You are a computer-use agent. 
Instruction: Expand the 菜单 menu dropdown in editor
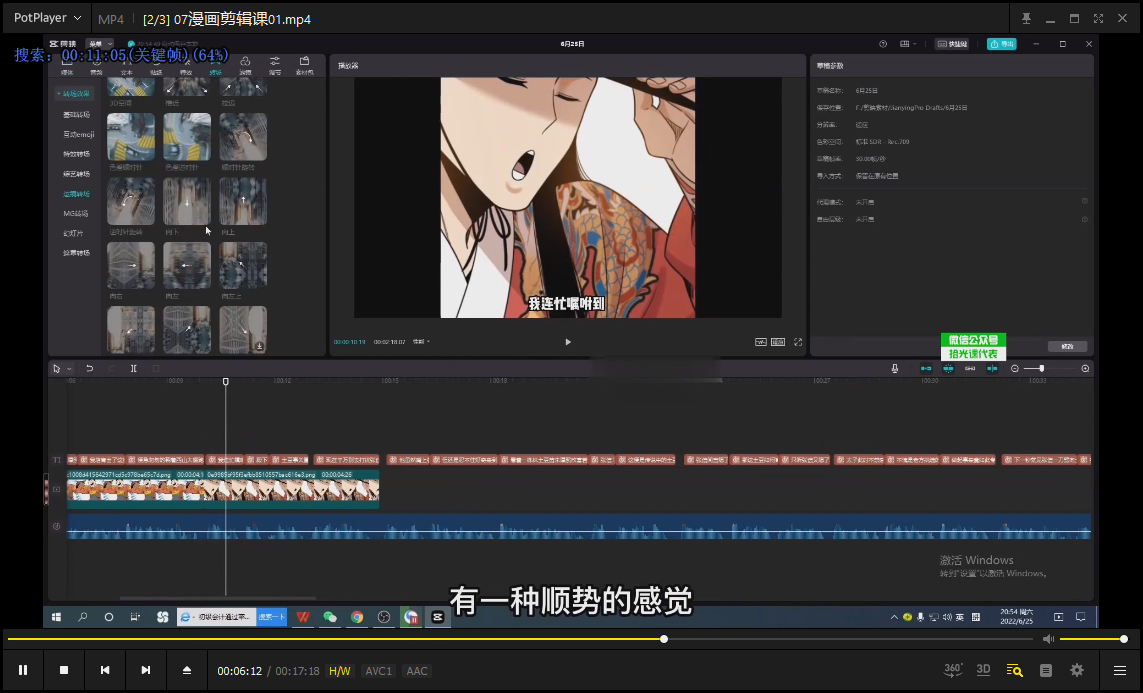99,44
